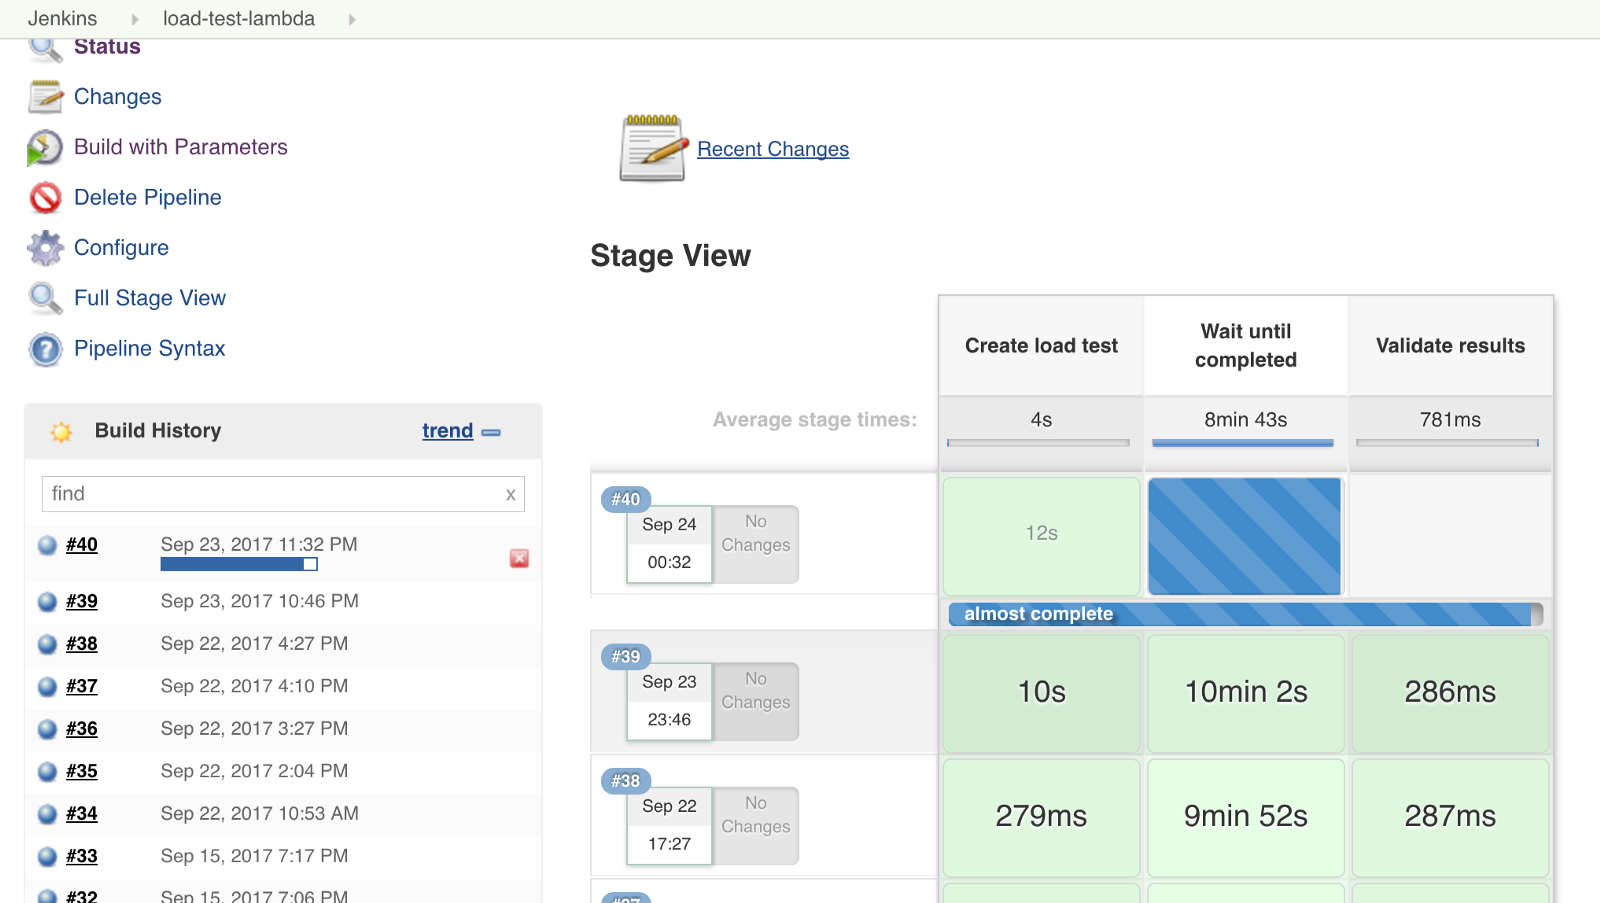Open dropdown arrow after Jenkins breadcrumb
This screenshot has height=903, width=1600.
[x=135, y=19]
